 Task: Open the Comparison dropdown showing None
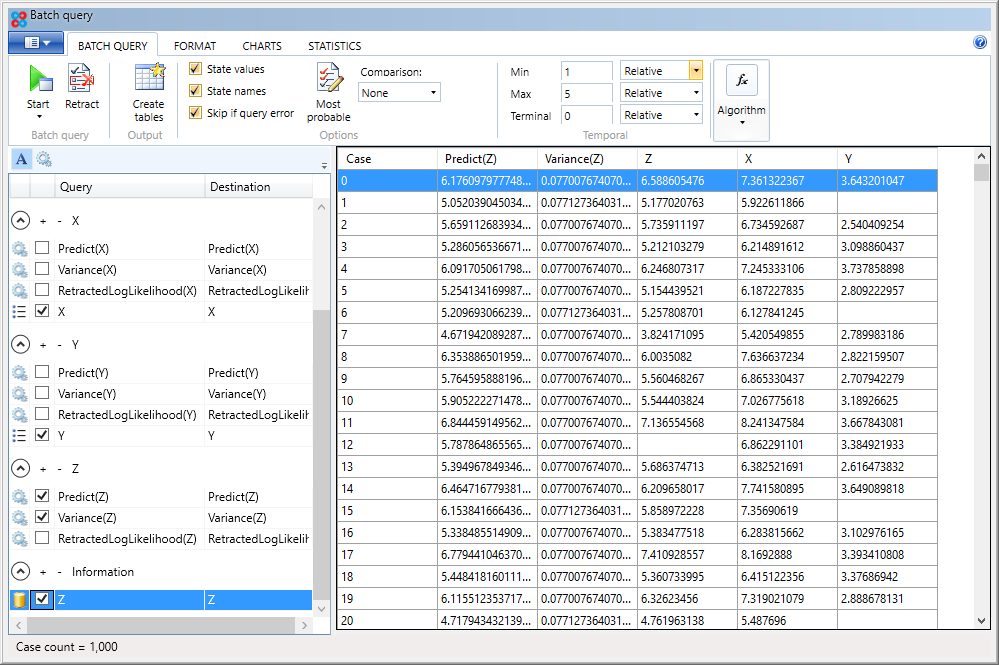[x=399, y=92]
